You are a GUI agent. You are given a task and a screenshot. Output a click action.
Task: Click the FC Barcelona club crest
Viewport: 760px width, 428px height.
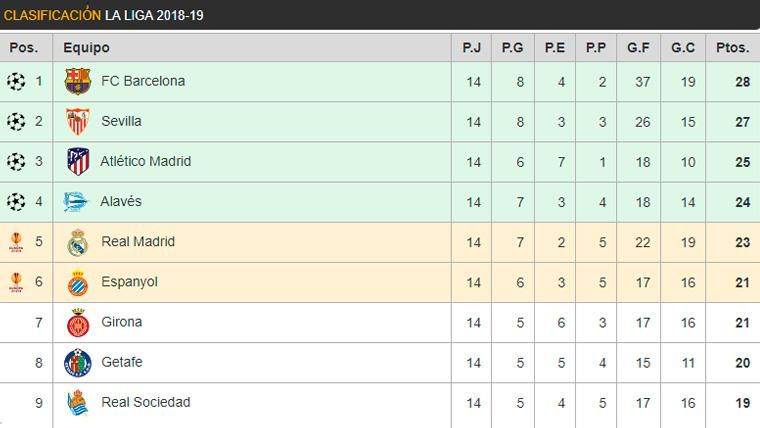(77, 82)
